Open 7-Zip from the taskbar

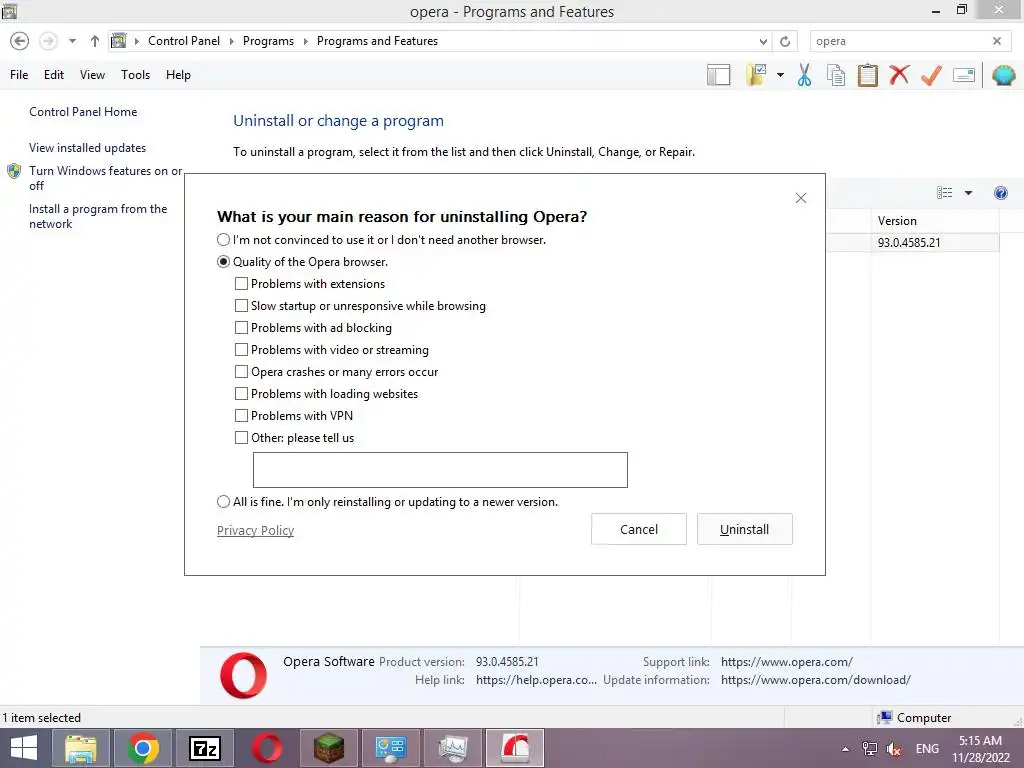coord(204,748)
